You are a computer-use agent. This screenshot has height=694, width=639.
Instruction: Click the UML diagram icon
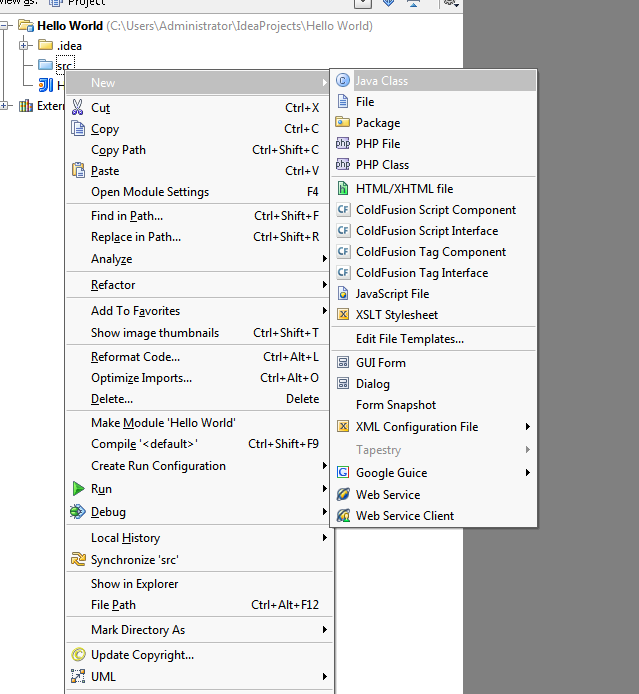(78, 676)
